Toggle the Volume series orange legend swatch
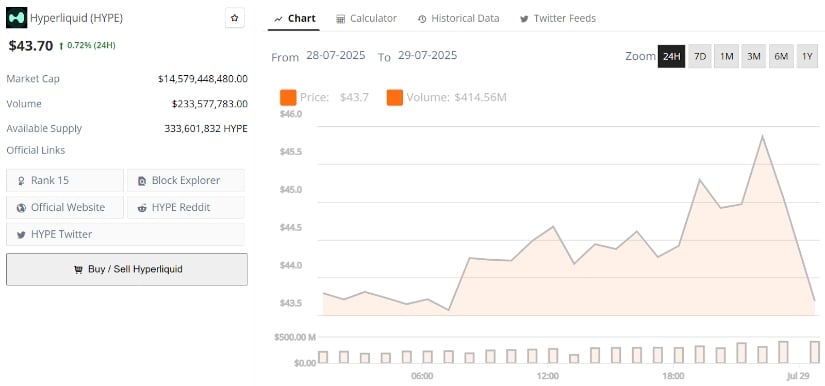This screenshot has height=386, width=825. pyautogui.click(x=395, y=97)
